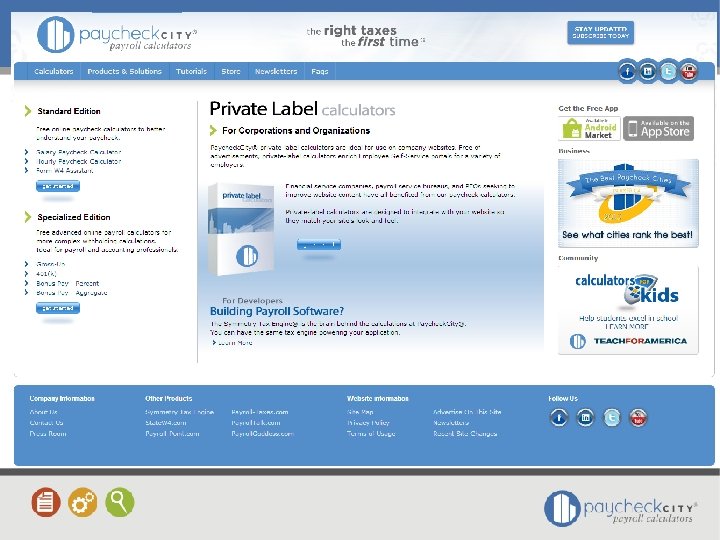Screen dimensions: 720x540
Task: Open the Gross-Up calculator link
Action: 51,264
